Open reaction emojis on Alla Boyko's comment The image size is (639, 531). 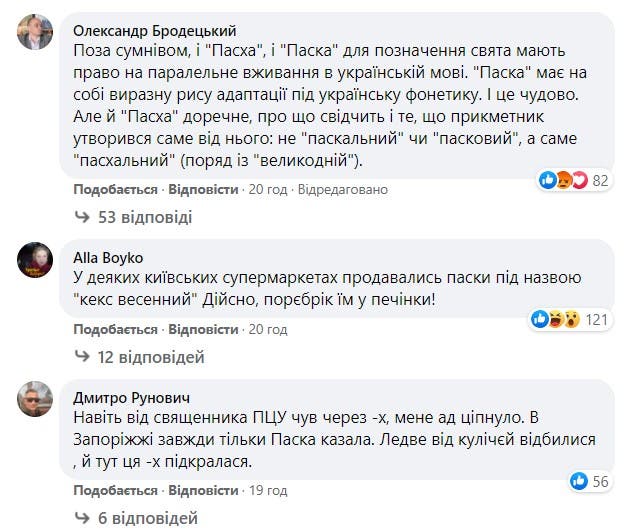coord(554,319)
